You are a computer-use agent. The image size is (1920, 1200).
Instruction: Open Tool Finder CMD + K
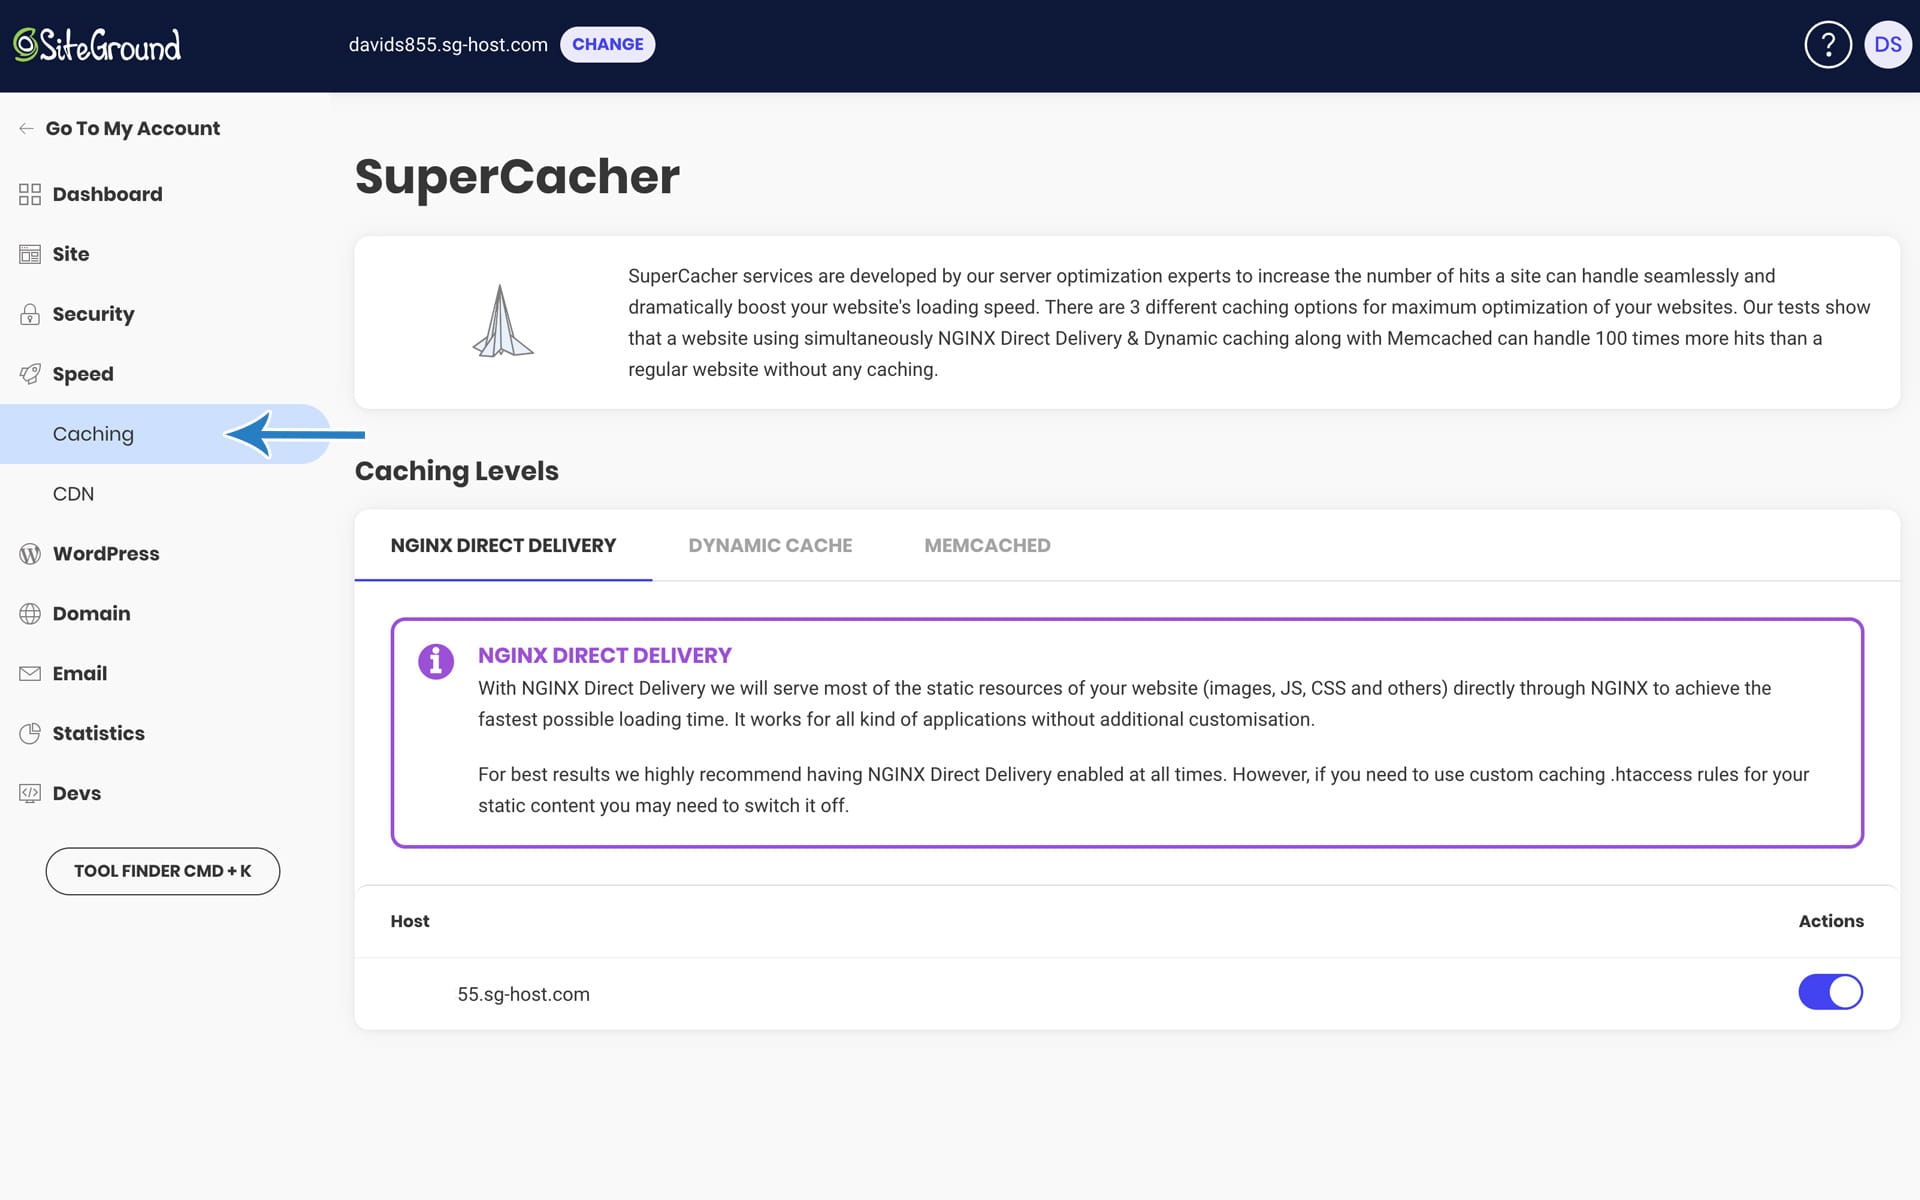162,871
